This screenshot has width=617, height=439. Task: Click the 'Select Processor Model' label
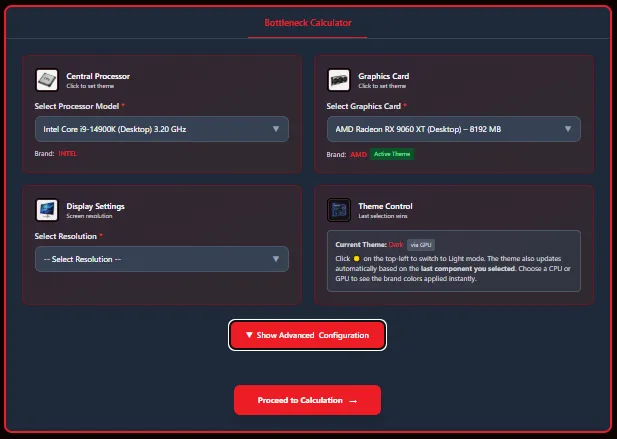tap(77, 106)
